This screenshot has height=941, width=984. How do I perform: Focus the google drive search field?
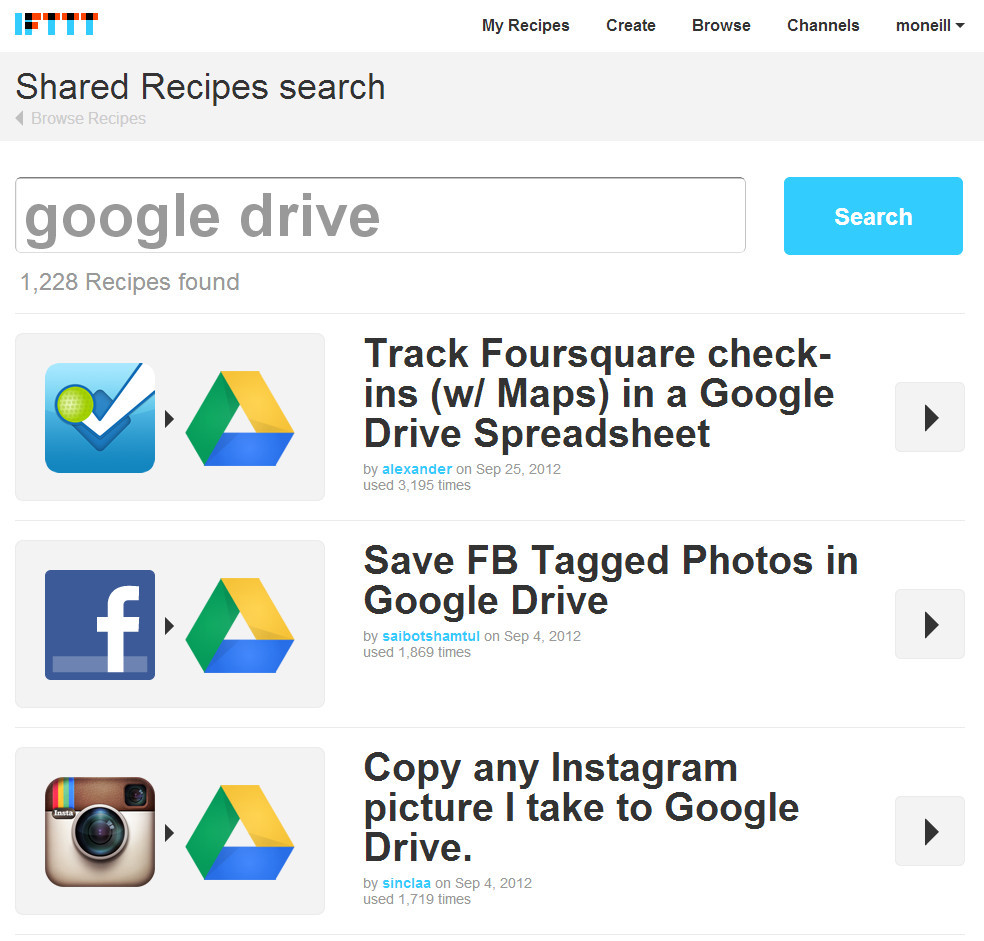(x=380, y=215)
